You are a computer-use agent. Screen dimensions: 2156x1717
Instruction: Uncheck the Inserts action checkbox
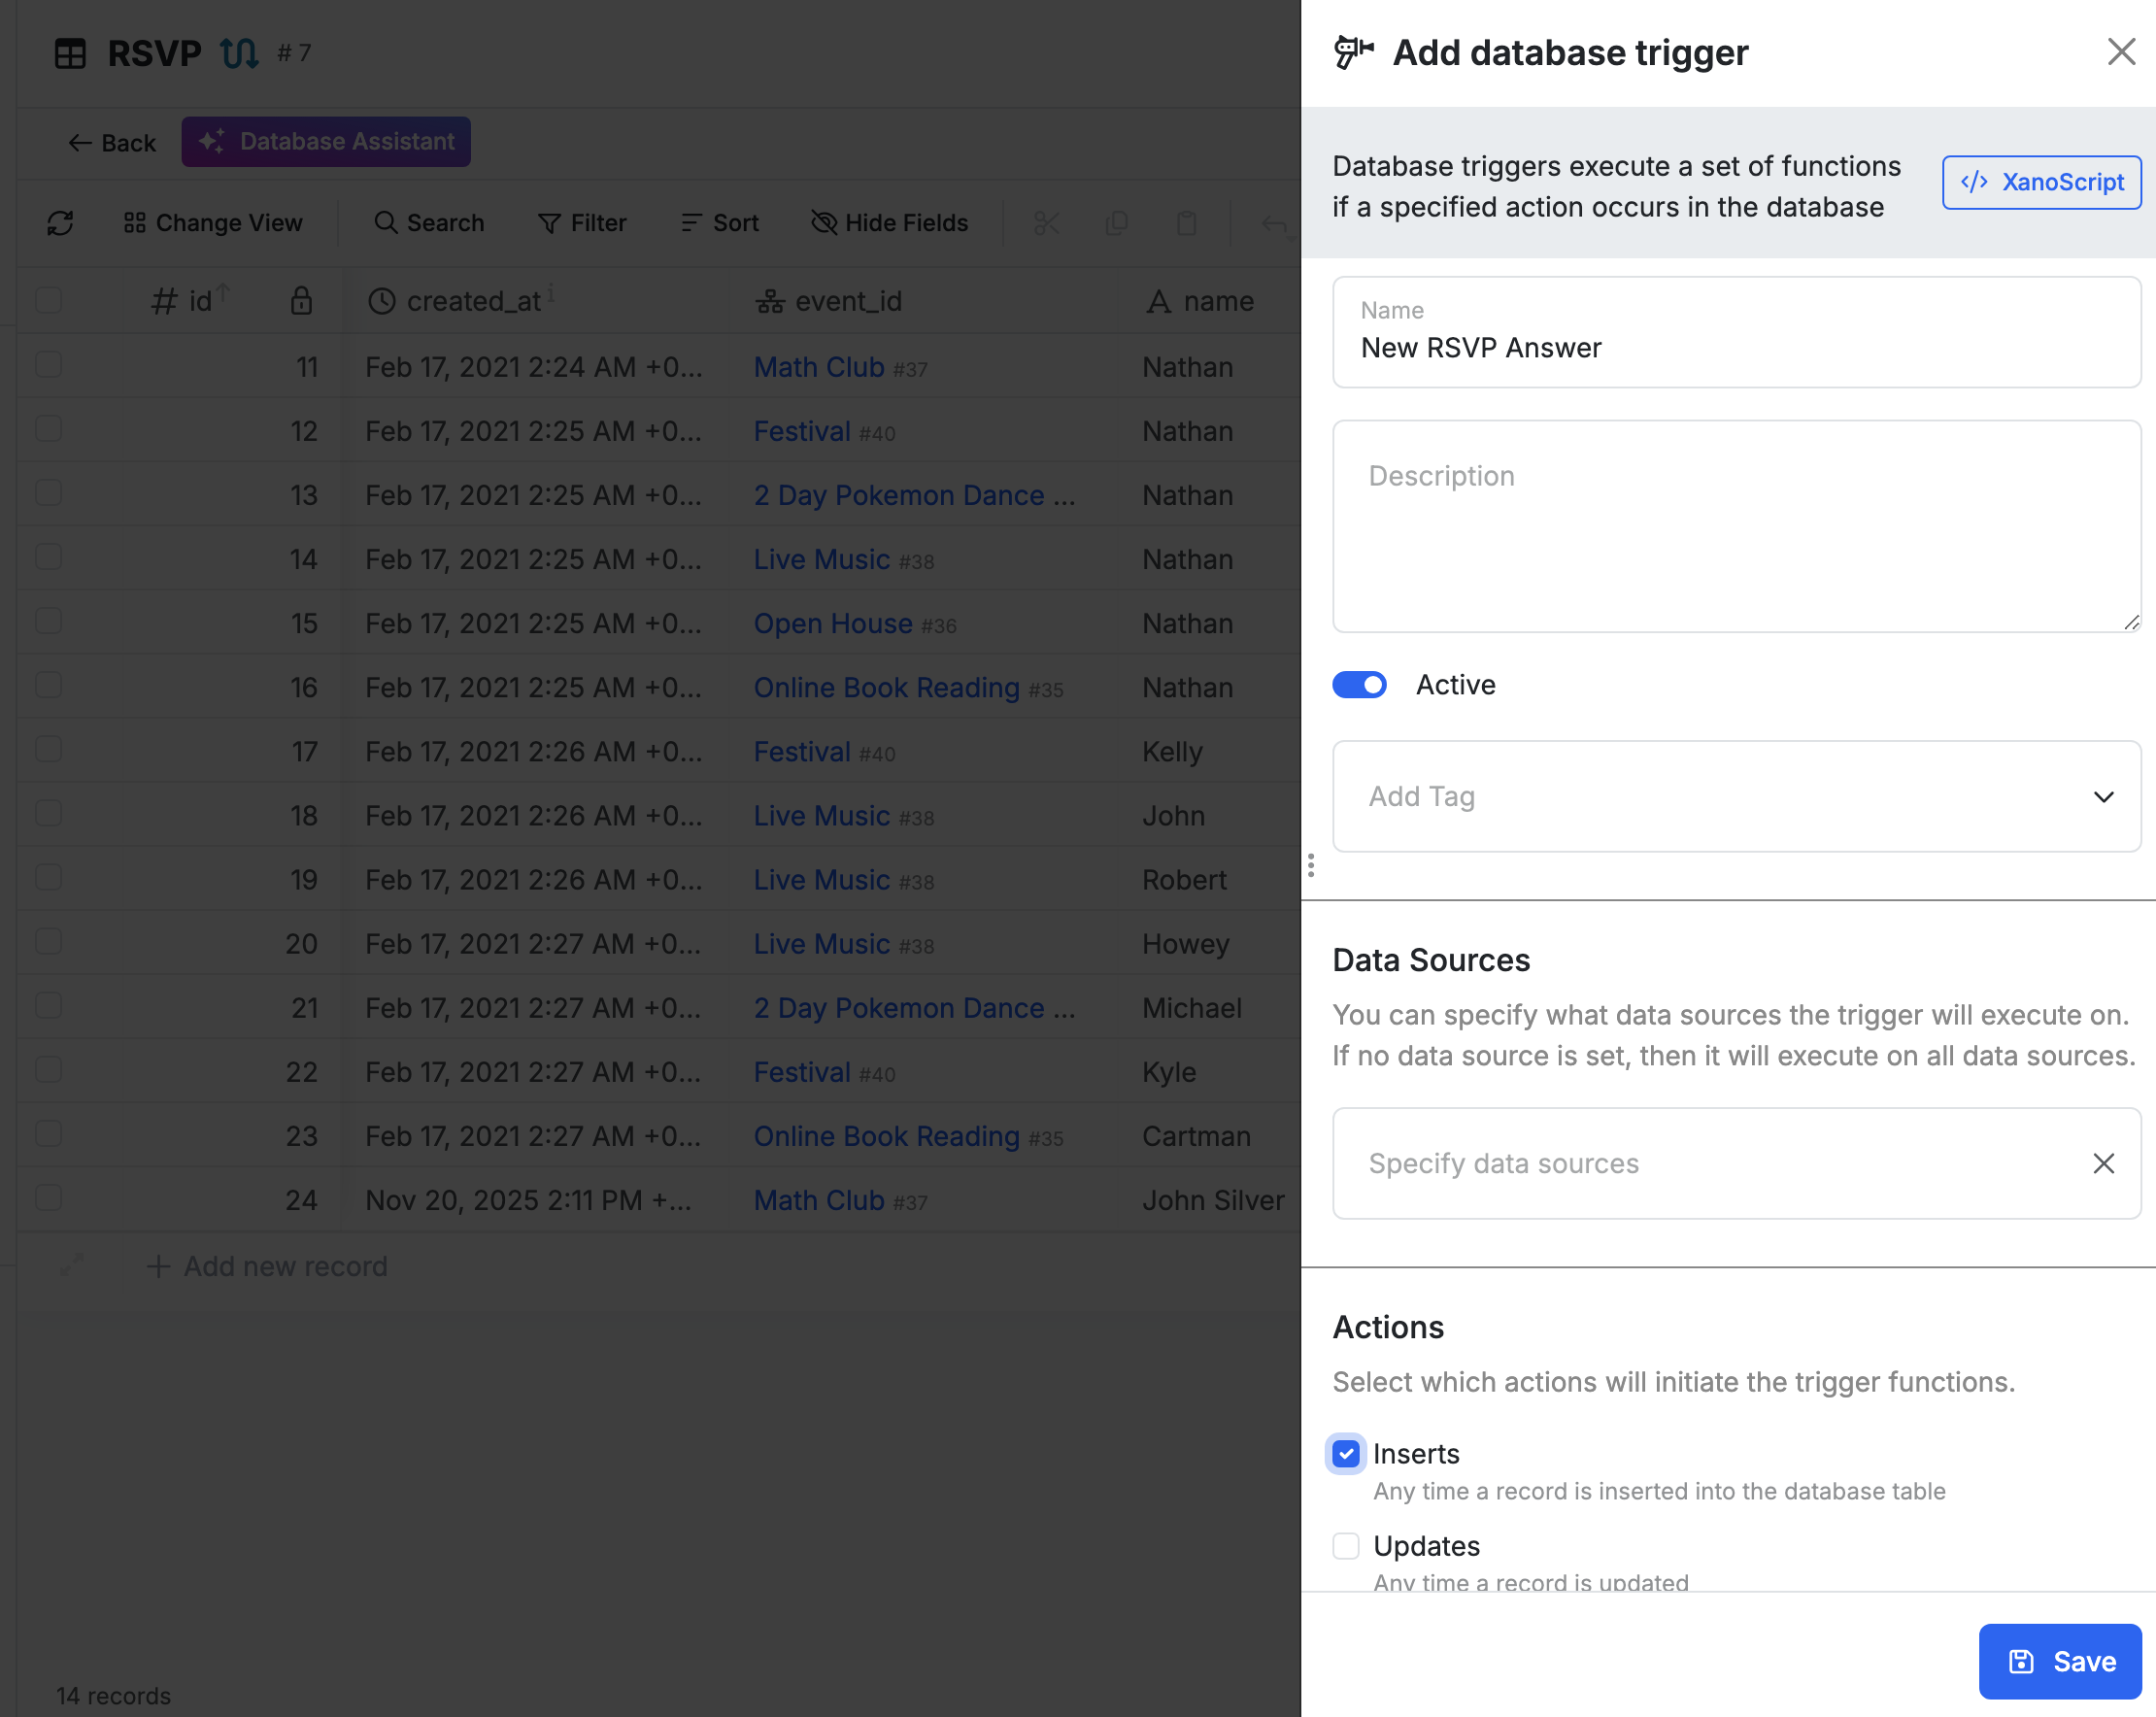tap(1345, 1454)
